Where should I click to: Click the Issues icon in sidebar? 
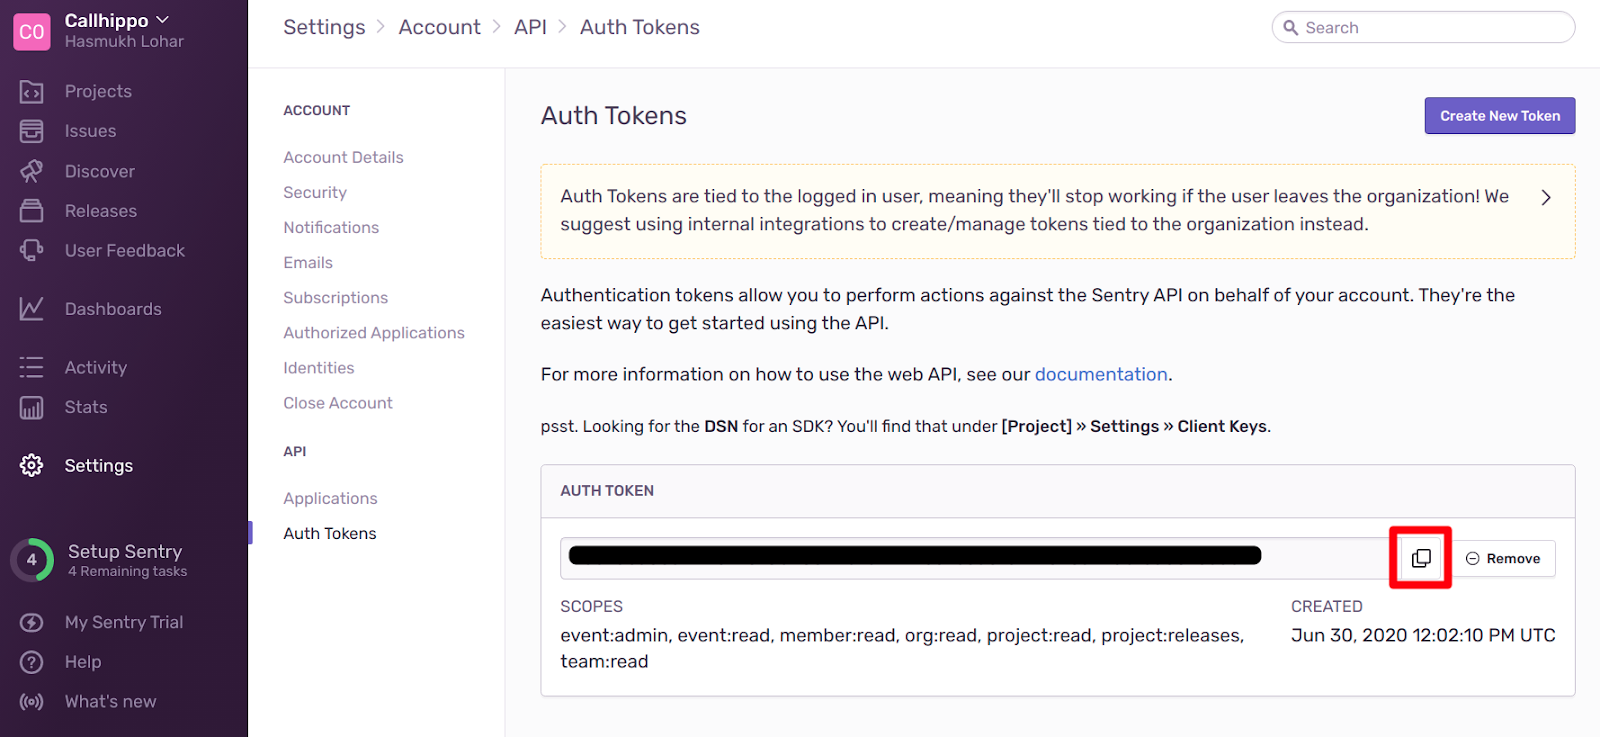pyautogui.click(x=31, y=131)
